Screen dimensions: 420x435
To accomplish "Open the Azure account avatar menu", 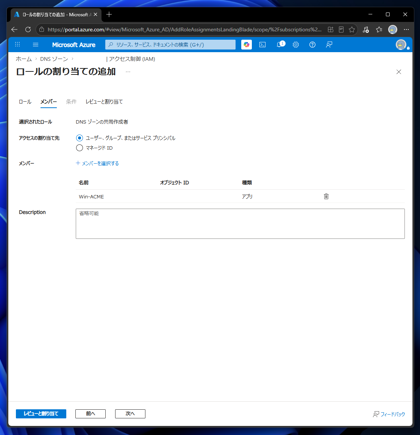I will tap(401, 45).
